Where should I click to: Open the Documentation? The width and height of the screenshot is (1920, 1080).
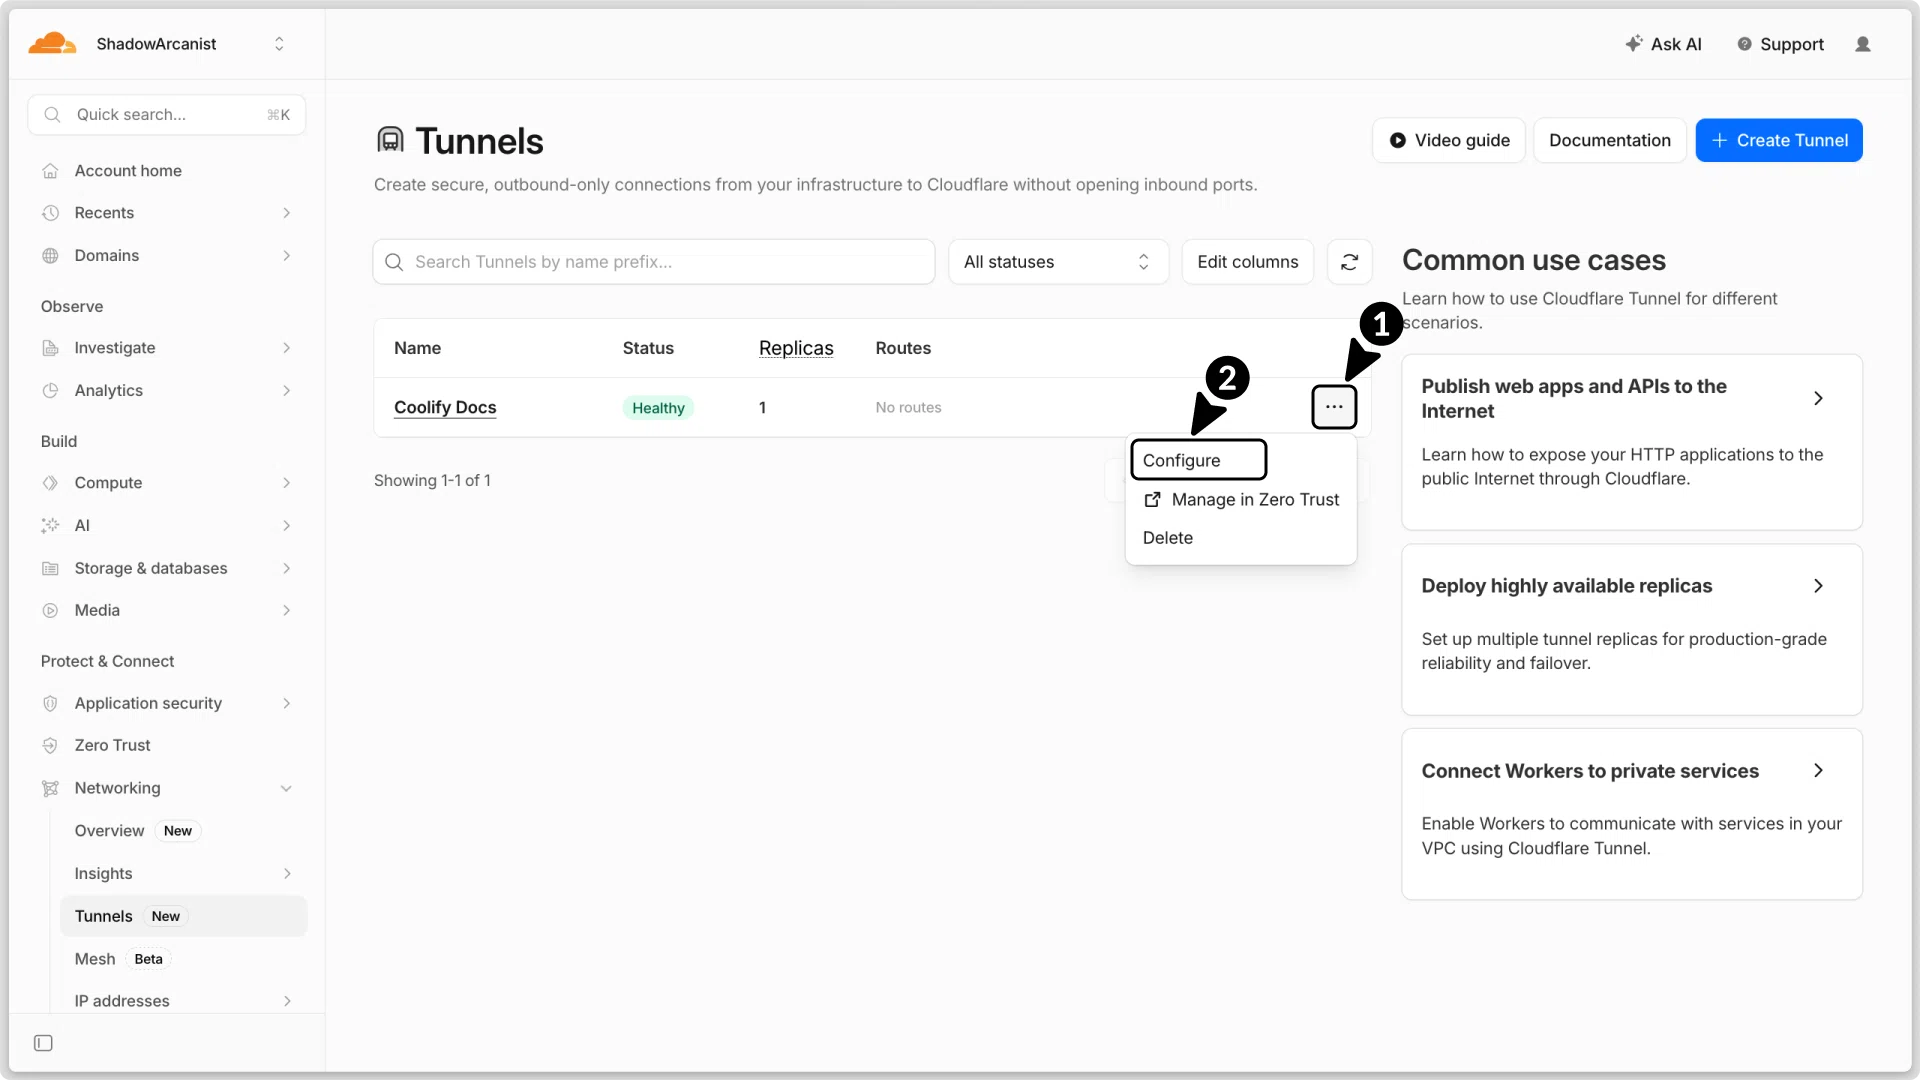click(x=1609, y=140)
